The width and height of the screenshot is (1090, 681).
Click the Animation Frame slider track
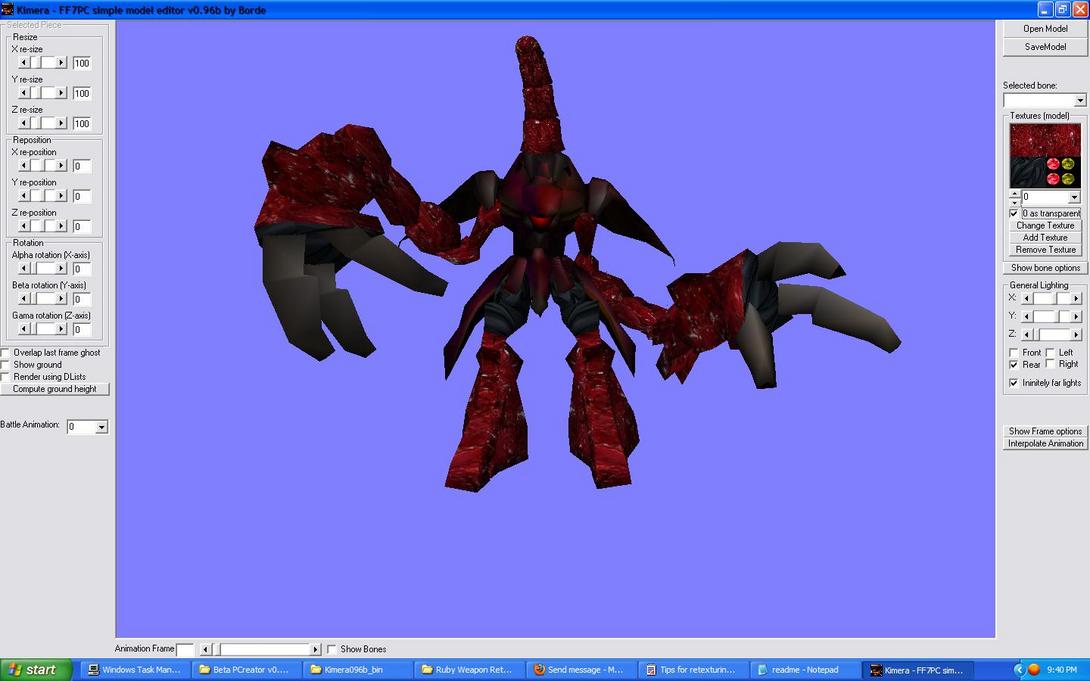(260, 650)
